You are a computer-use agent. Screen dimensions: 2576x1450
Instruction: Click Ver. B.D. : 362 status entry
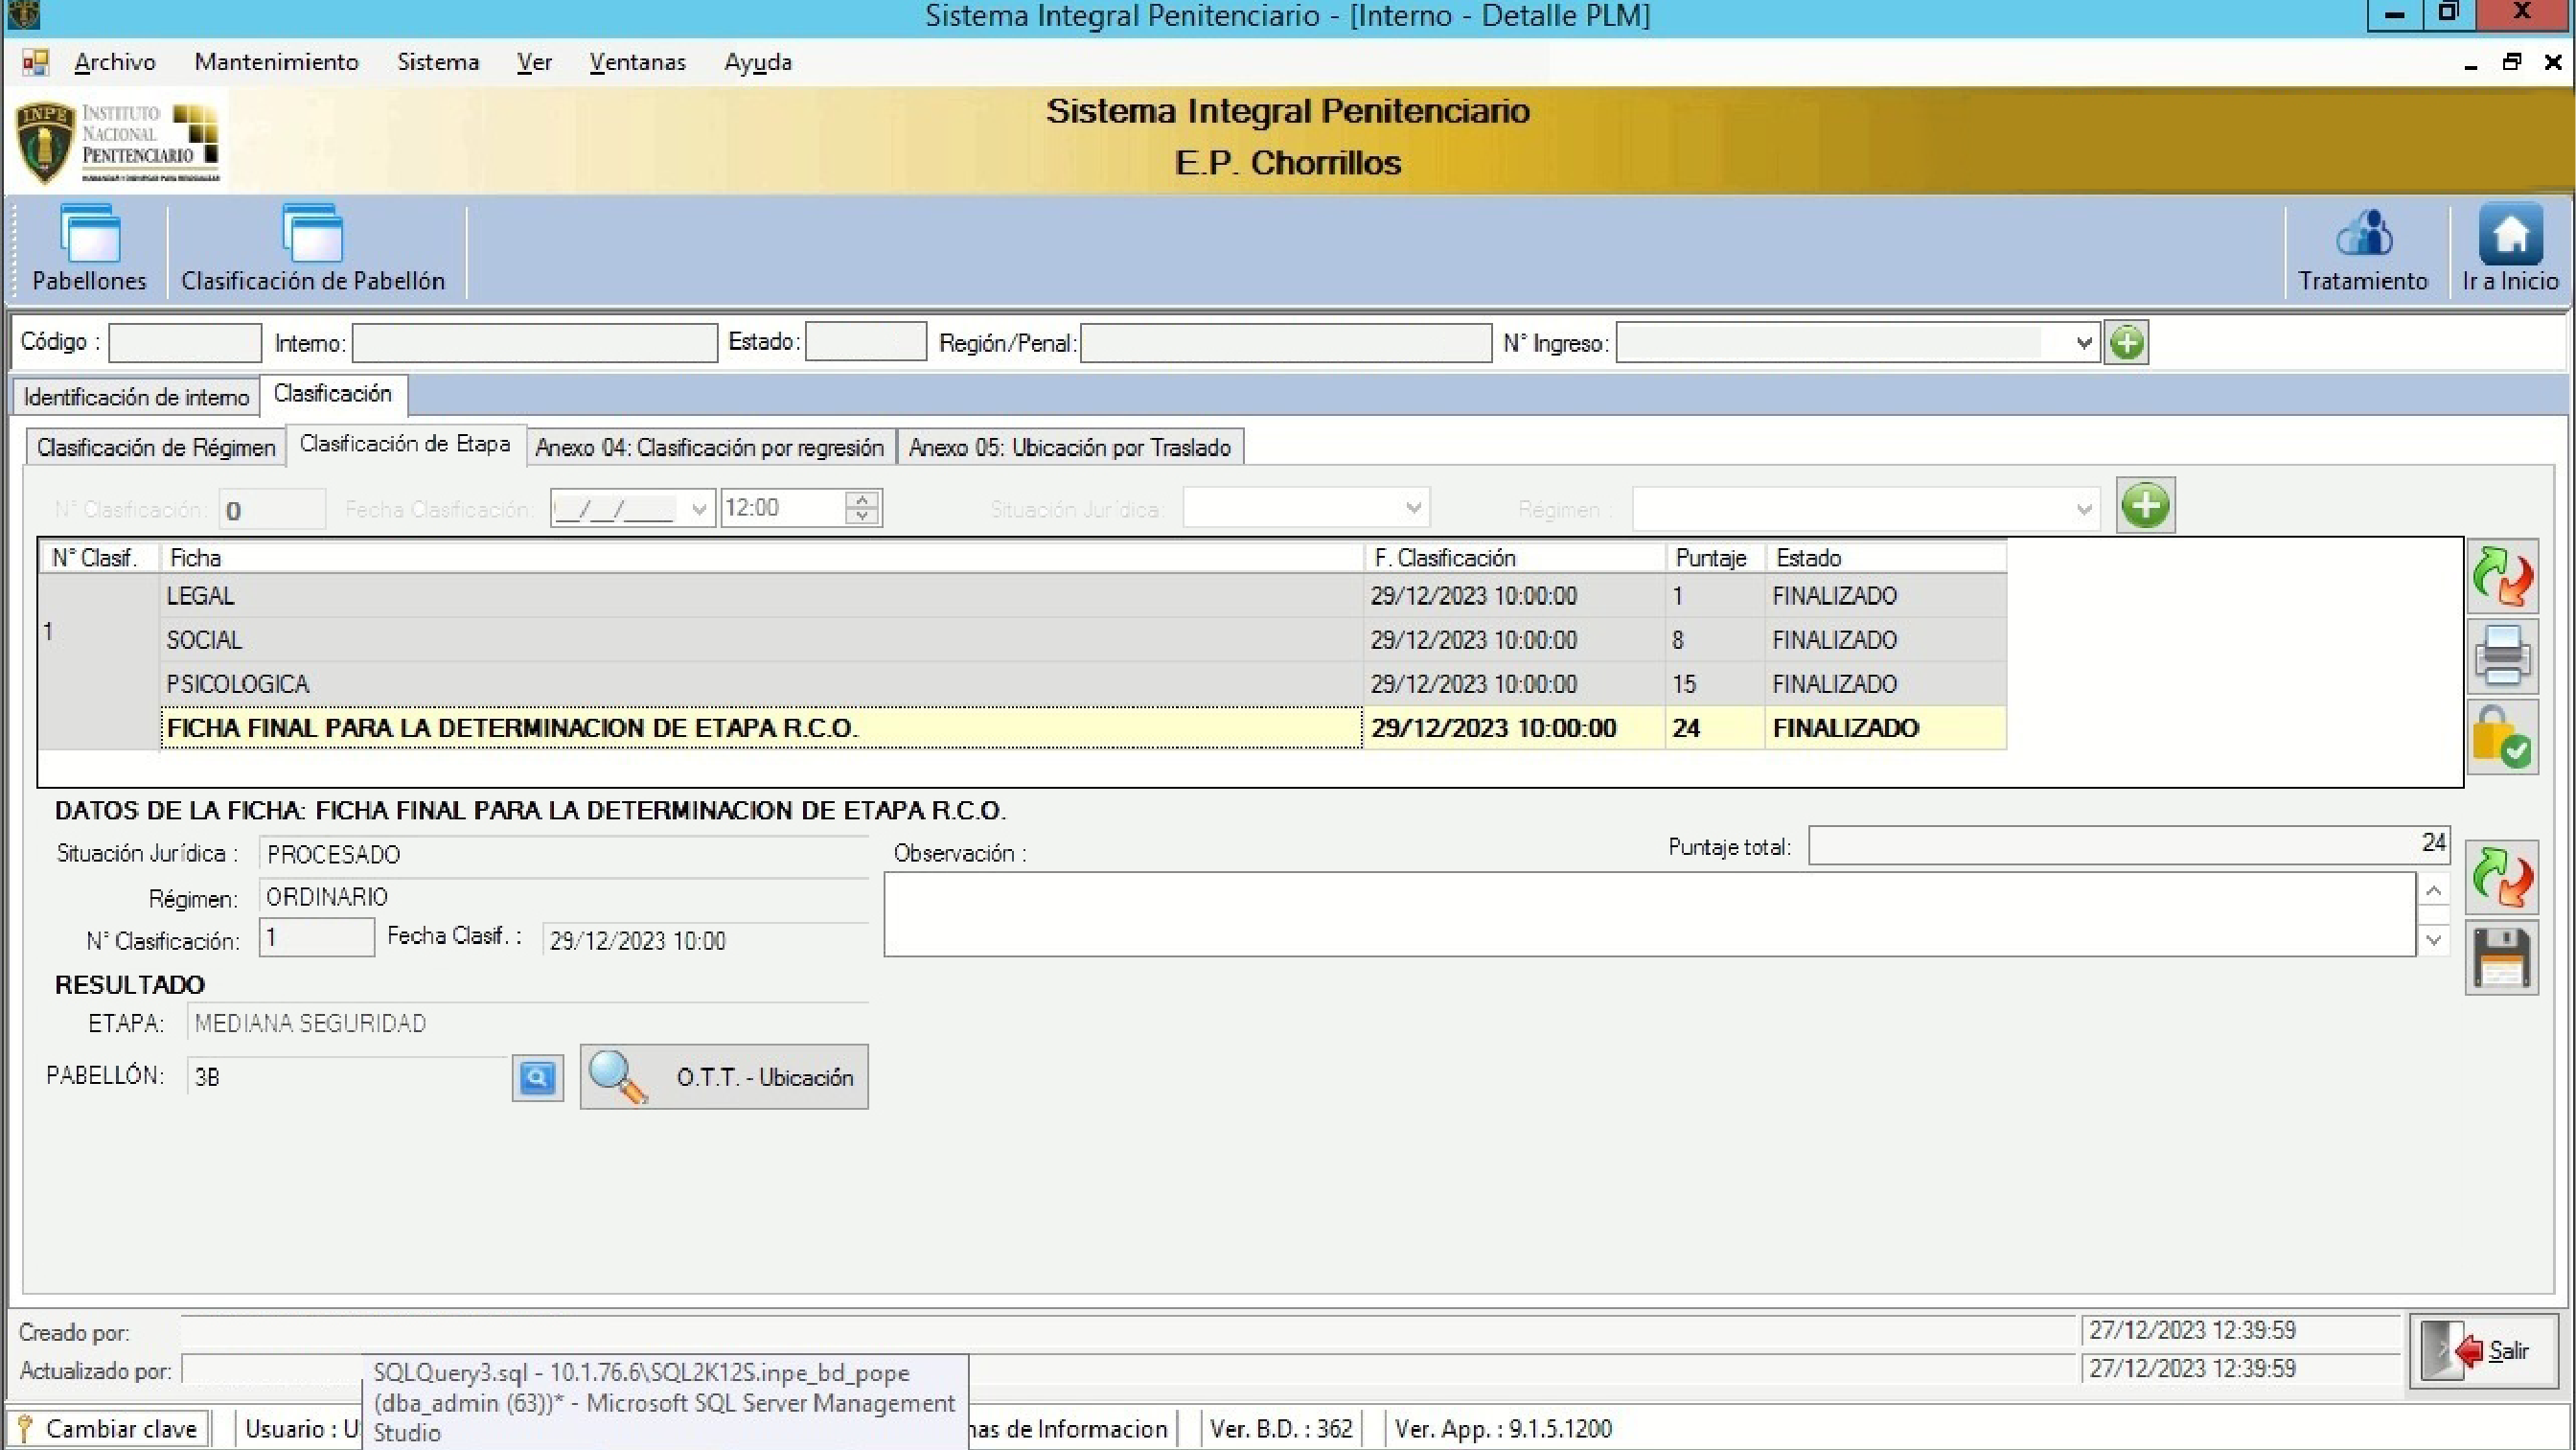pos(1281,1429)
